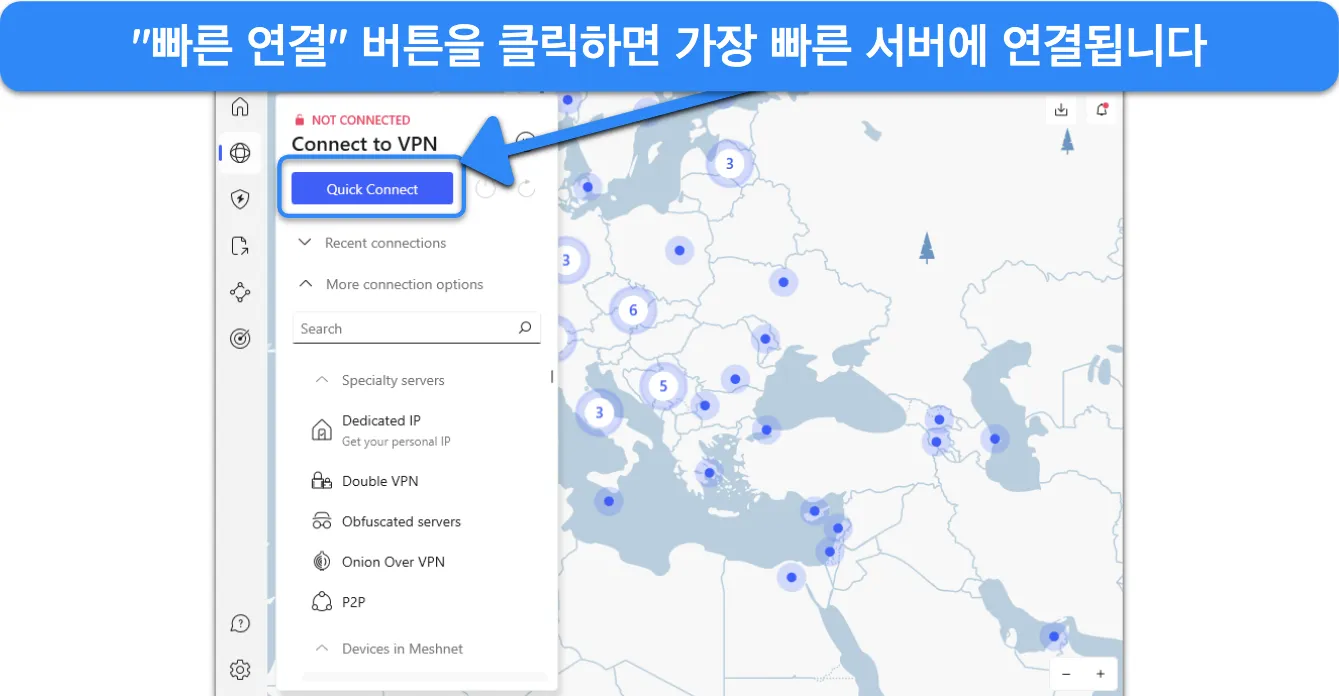Select the globe VPN map sidebar icon

[x=240, y=153]
